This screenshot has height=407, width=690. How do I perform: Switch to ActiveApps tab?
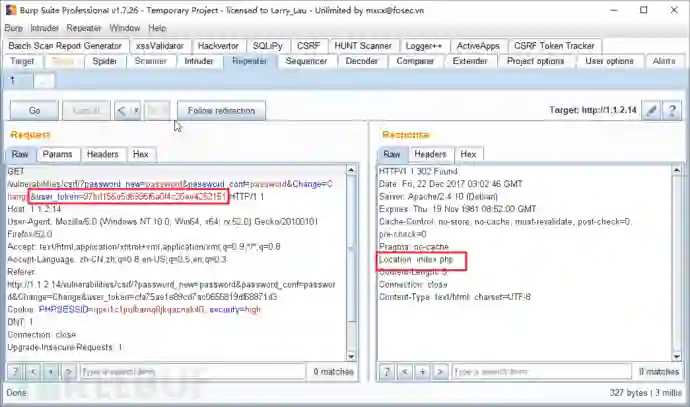pyautogui.click(x=478, y=46)
